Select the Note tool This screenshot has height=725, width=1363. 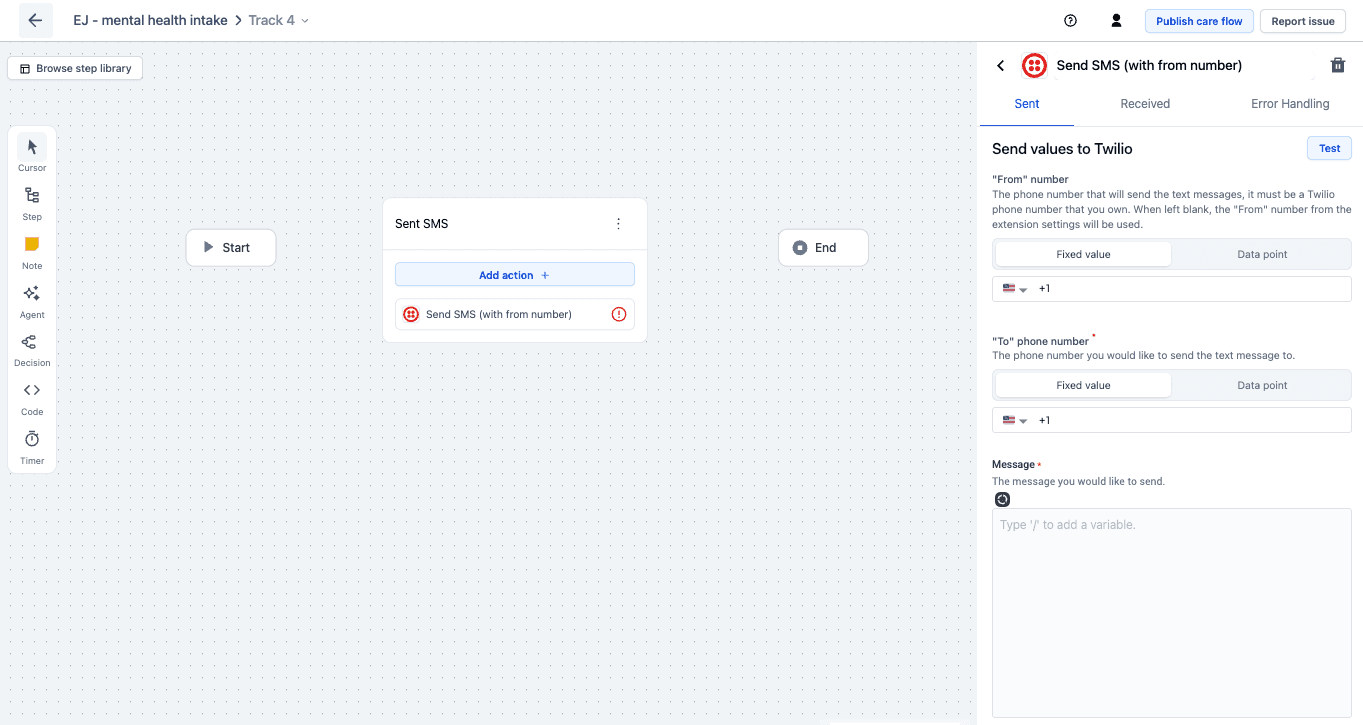click(x=32, y=251)
